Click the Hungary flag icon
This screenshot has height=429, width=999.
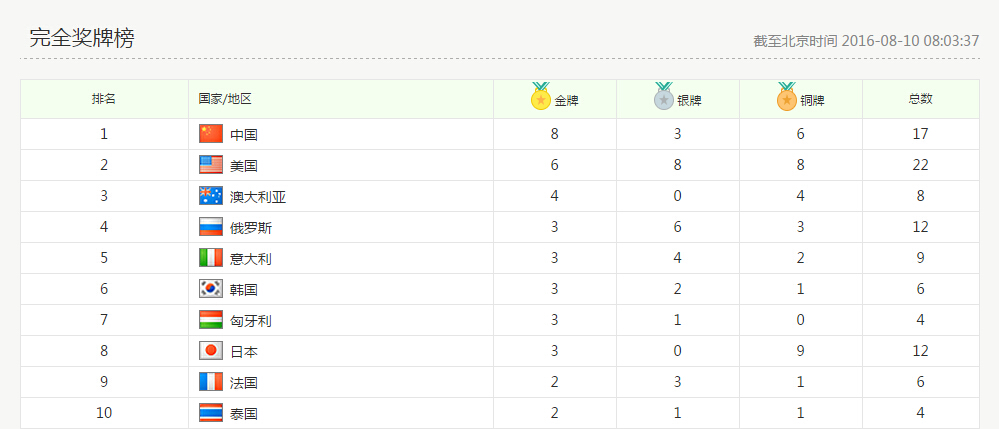pyautogui.click(x=210, y=320)
